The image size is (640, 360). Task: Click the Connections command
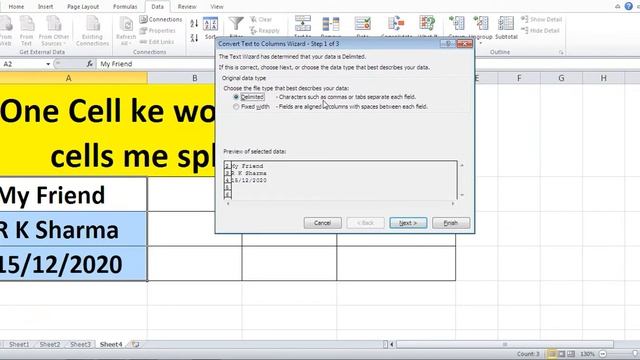161,19
